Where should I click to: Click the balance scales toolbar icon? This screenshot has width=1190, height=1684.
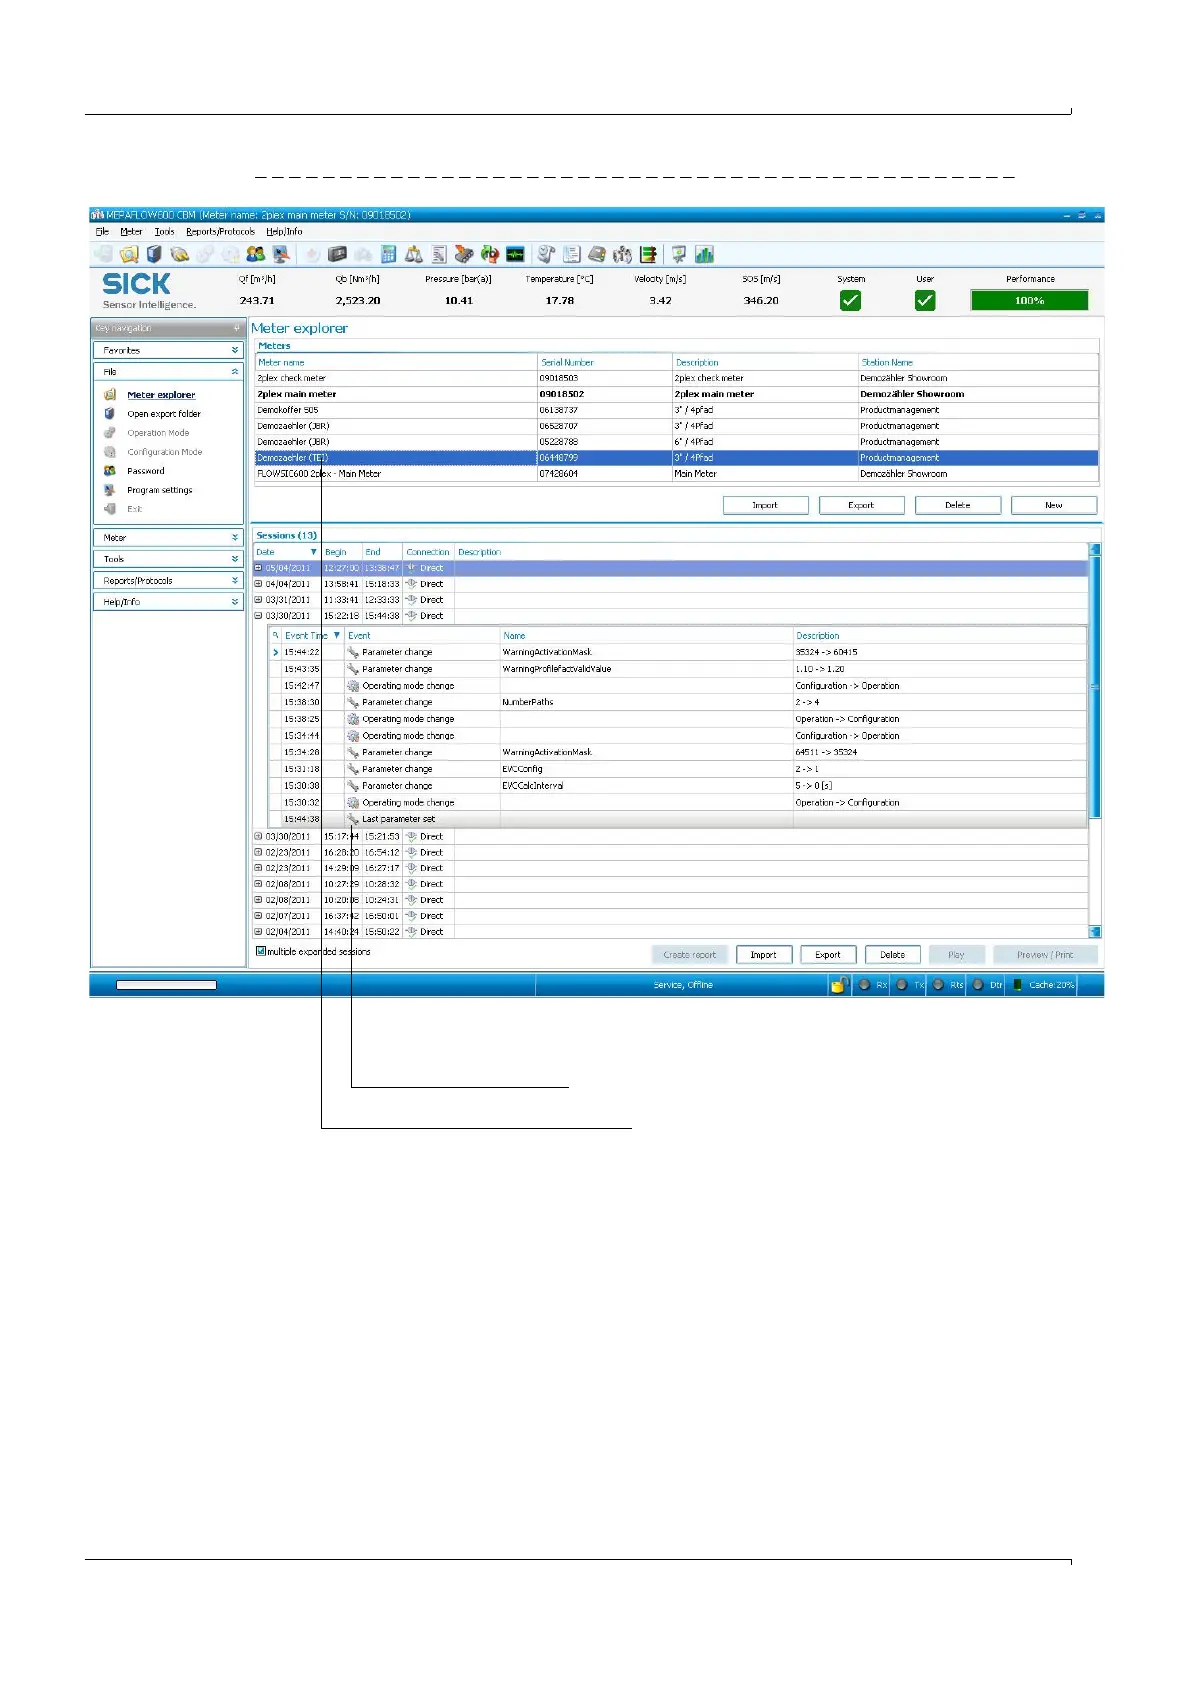pyautogui.click(x=413, y=254)
